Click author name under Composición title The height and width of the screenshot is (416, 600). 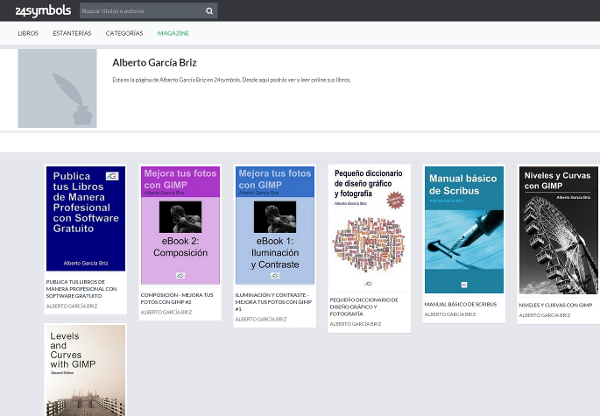tap(166, 312)
